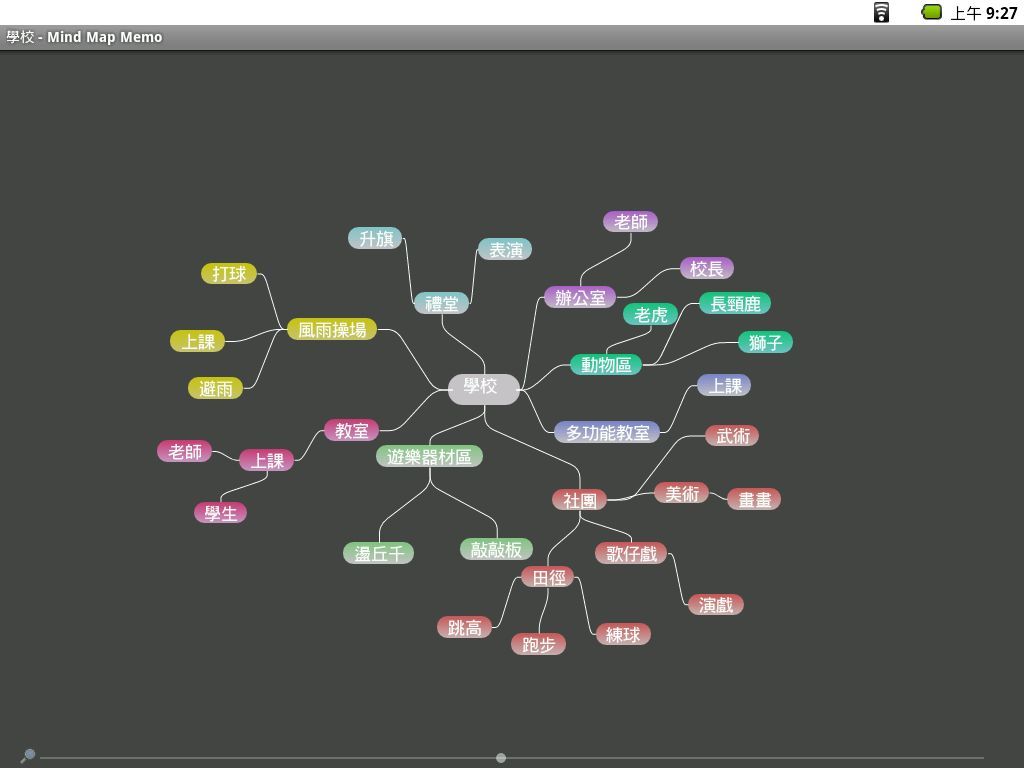Select the 禮堂 node
This screenshot has height=768, width=1024.
pyautogui.click(x=441, y=303)
